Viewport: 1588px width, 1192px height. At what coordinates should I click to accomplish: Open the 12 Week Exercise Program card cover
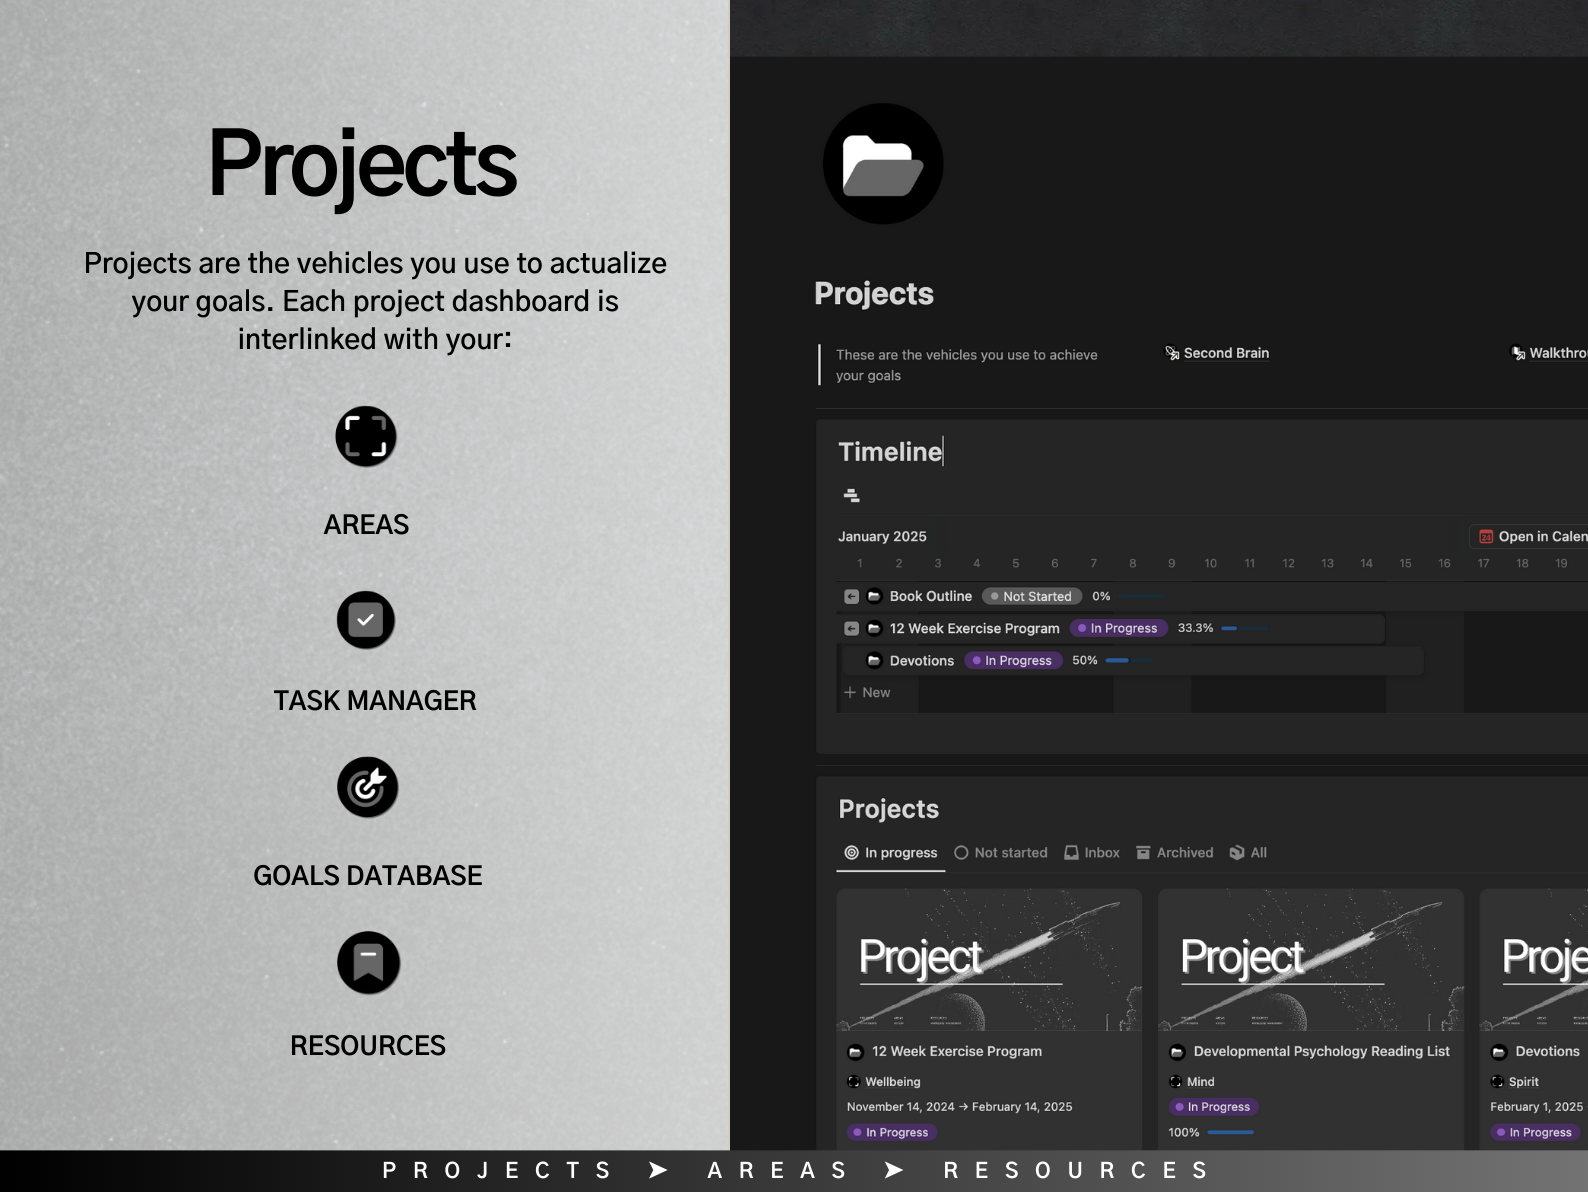pos(989,960)
